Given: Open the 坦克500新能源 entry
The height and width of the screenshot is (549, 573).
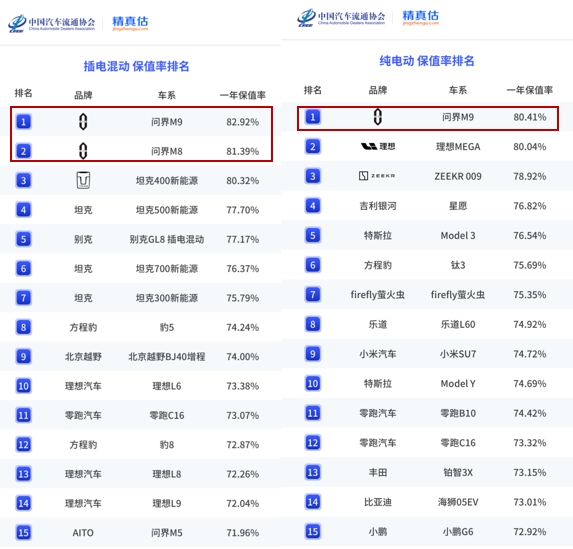Looking at the screenshot, I should pyautogui.click(x=167, y=210).
